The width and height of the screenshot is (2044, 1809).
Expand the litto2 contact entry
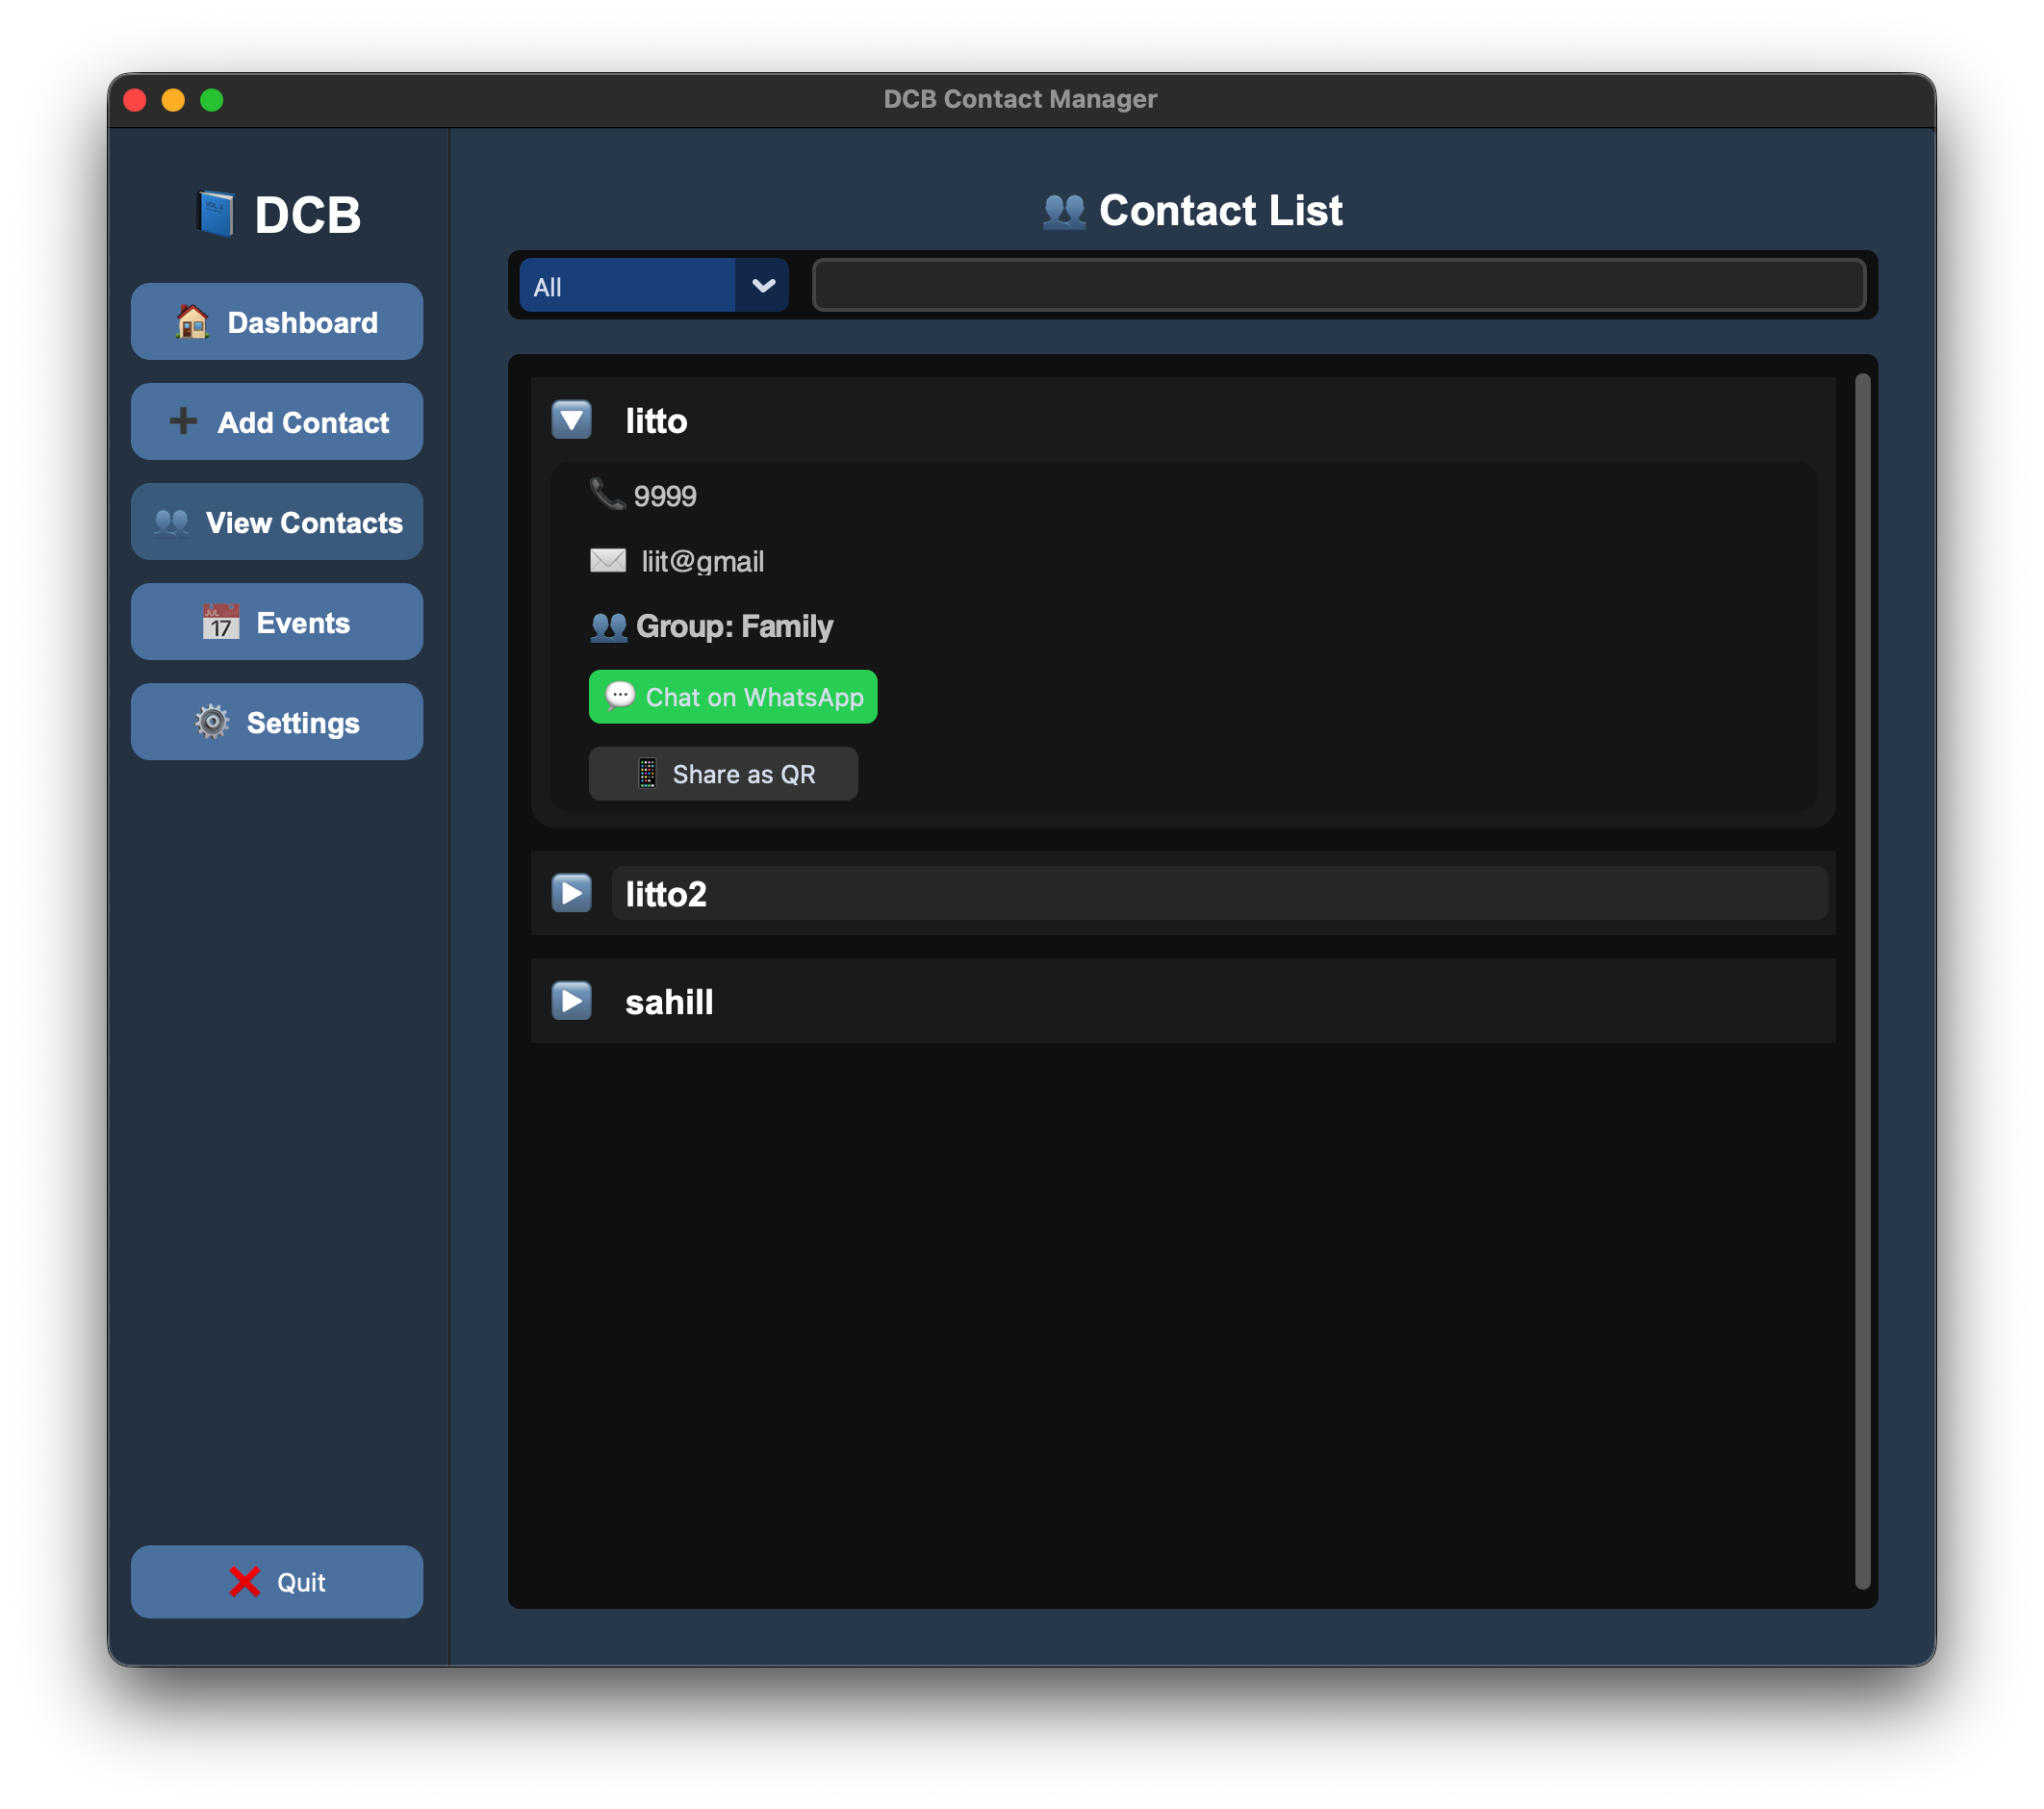[x=571, y=893]
